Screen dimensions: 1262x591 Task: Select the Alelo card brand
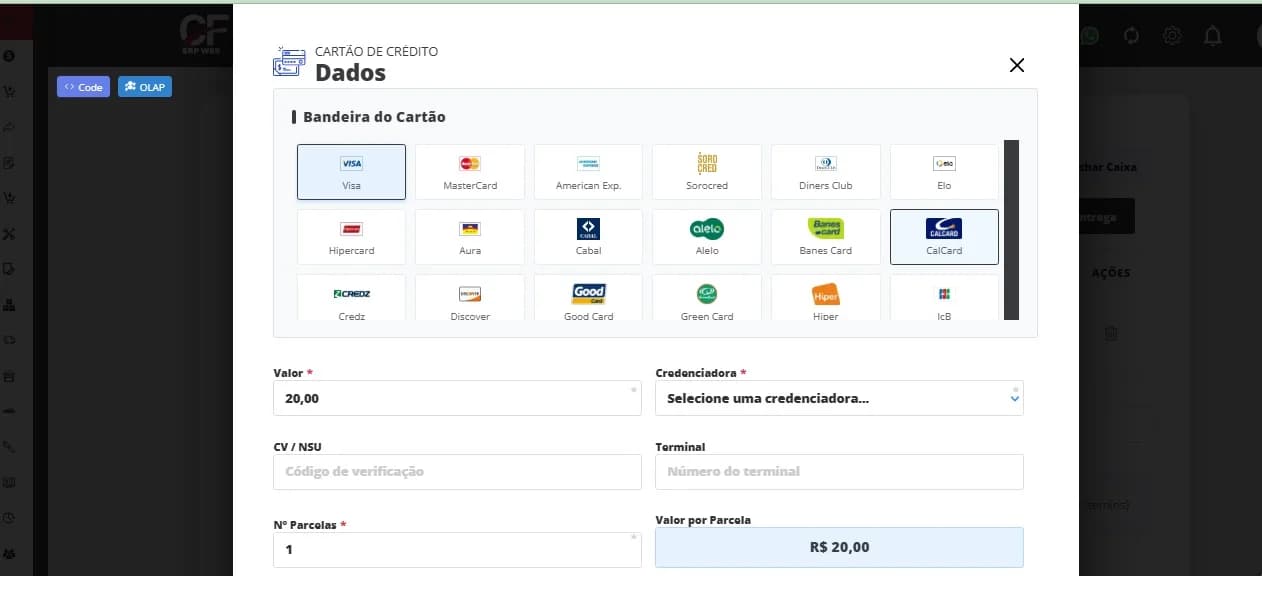(707, 237)
